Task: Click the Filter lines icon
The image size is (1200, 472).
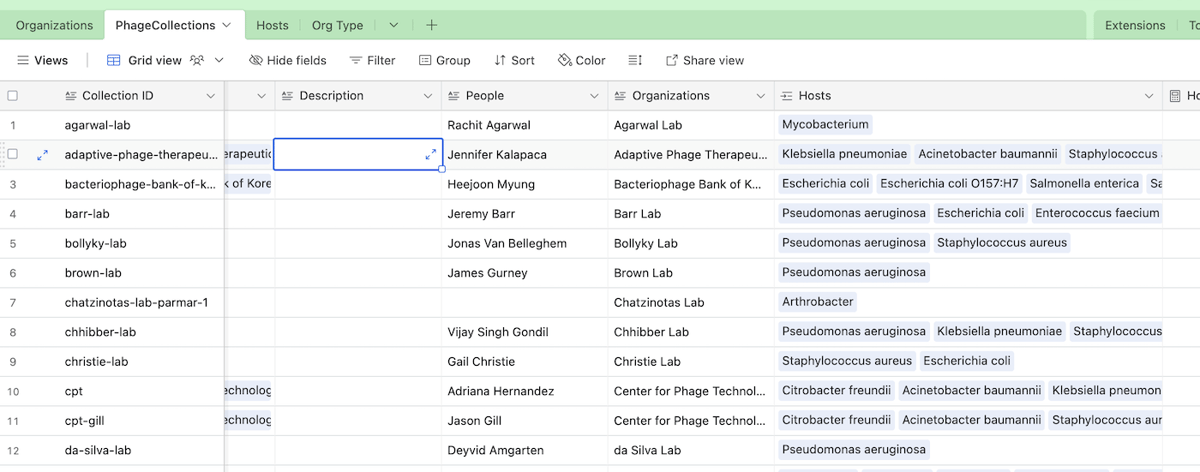Action: tap(355, 60)
